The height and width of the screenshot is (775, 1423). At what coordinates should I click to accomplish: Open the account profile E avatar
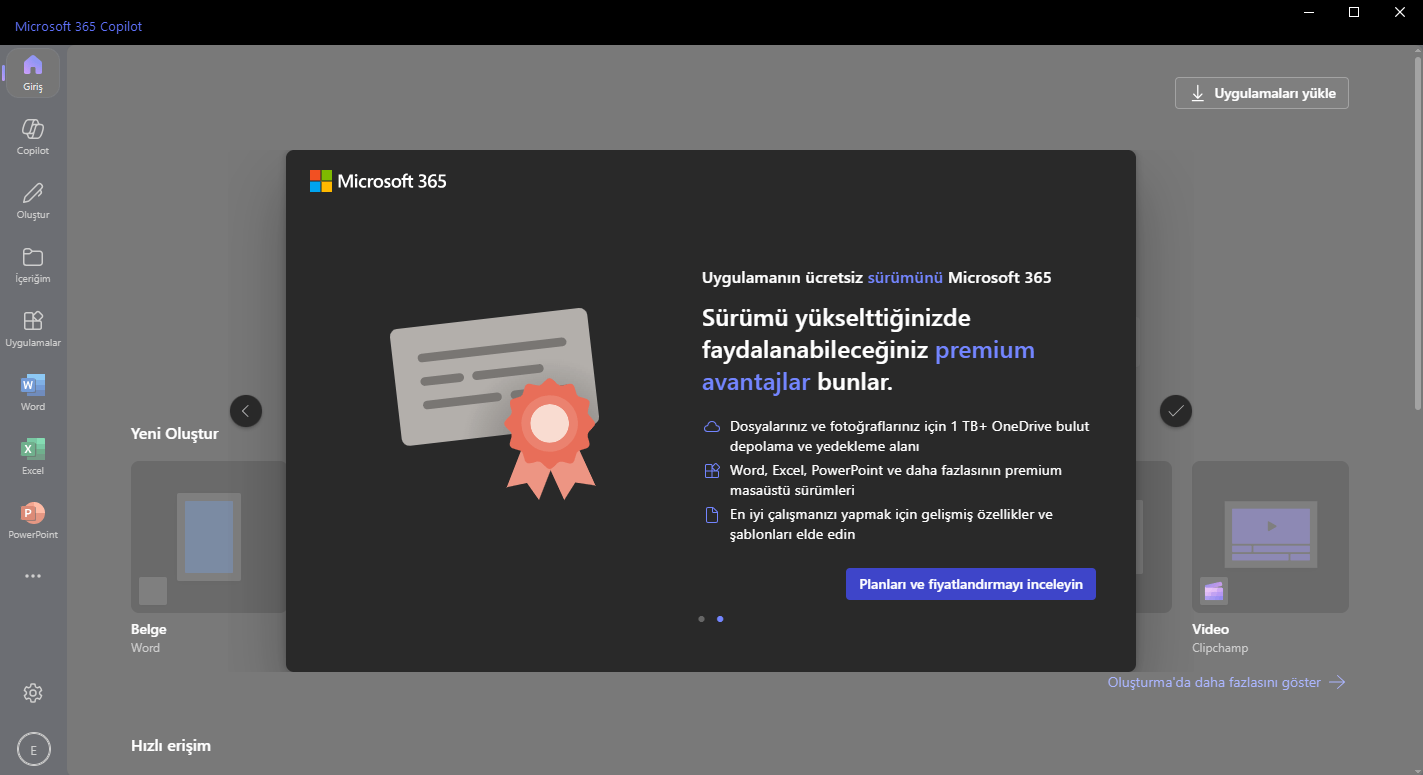tap(33, 749)
